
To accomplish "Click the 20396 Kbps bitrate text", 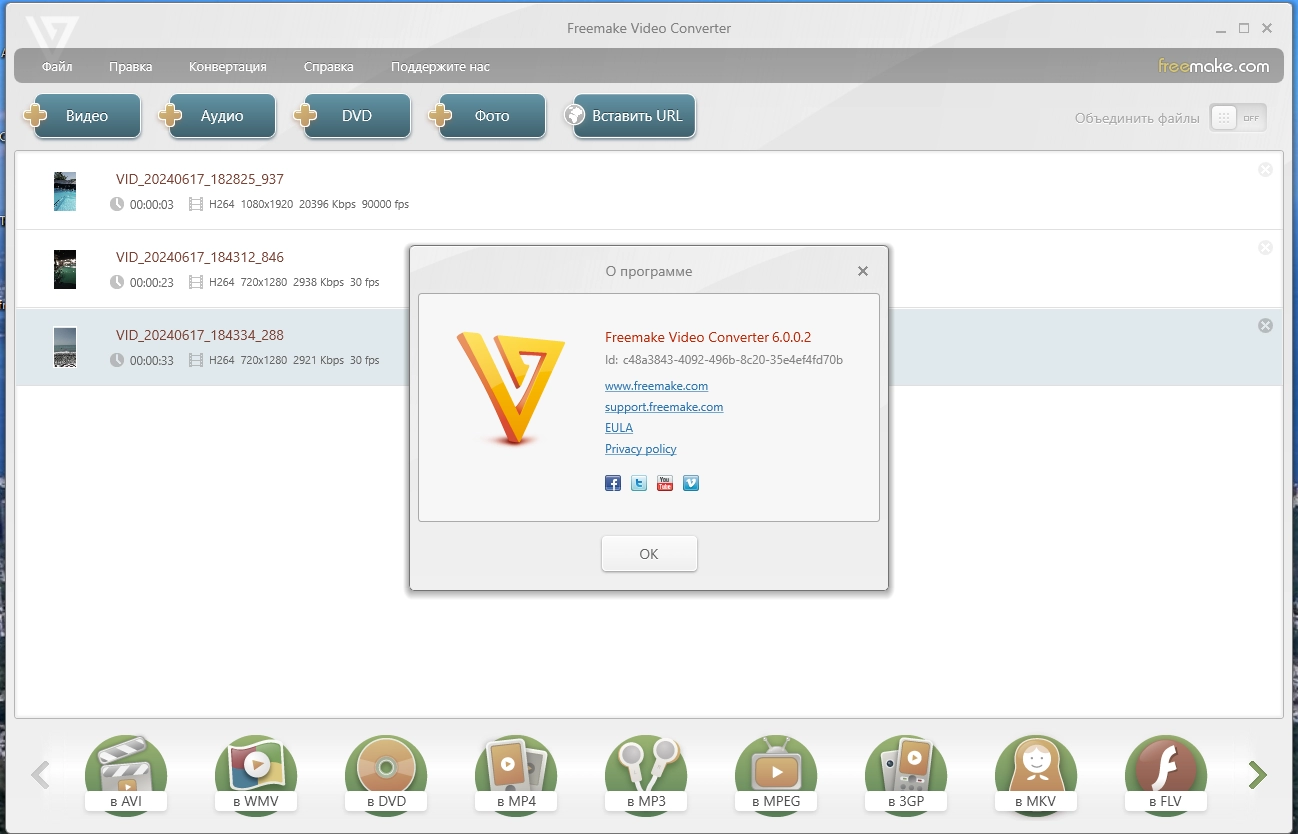I will tap(327, 204).
